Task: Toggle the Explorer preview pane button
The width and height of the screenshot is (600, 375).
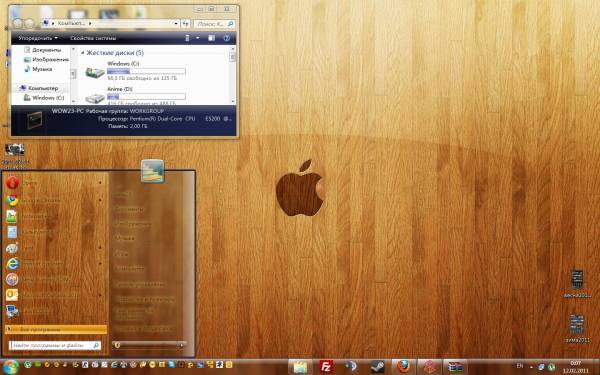Action: tap(211, 38)
